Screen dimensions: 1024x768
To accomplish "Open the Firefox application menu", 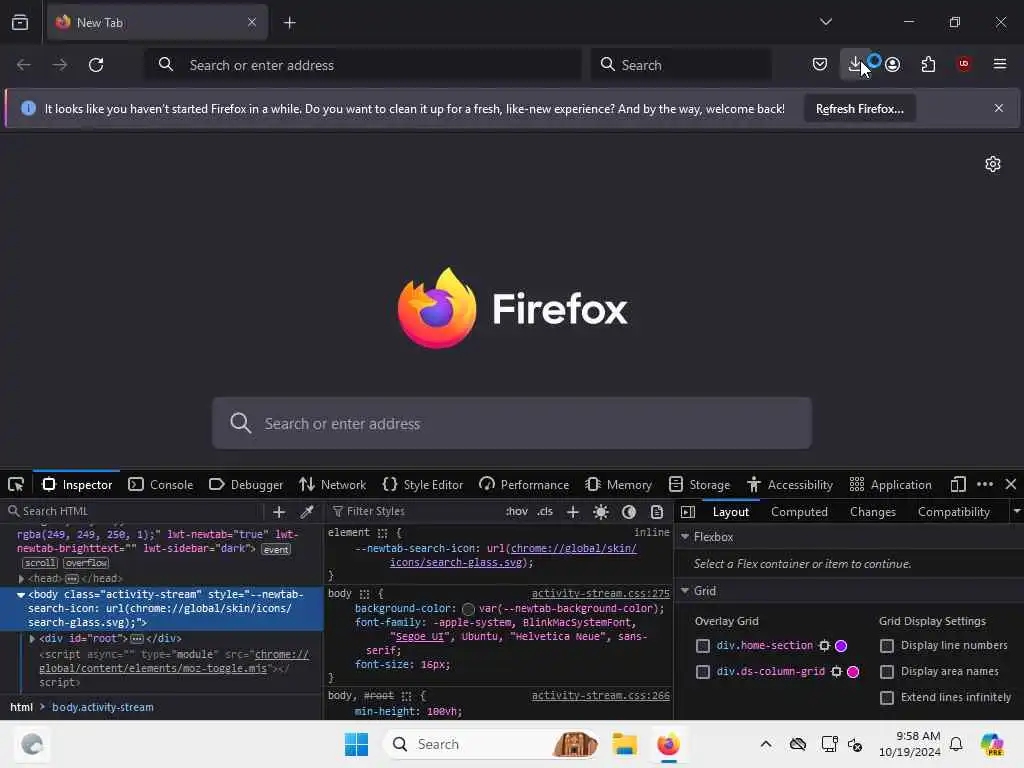I will coord(999,64).
